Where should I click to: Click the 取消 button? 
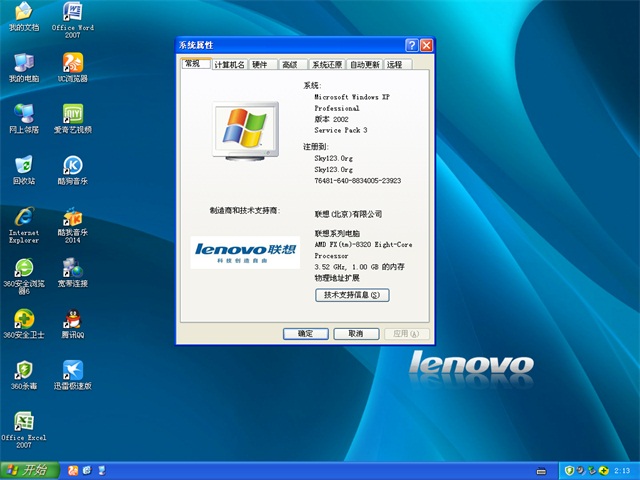point(356,334)
